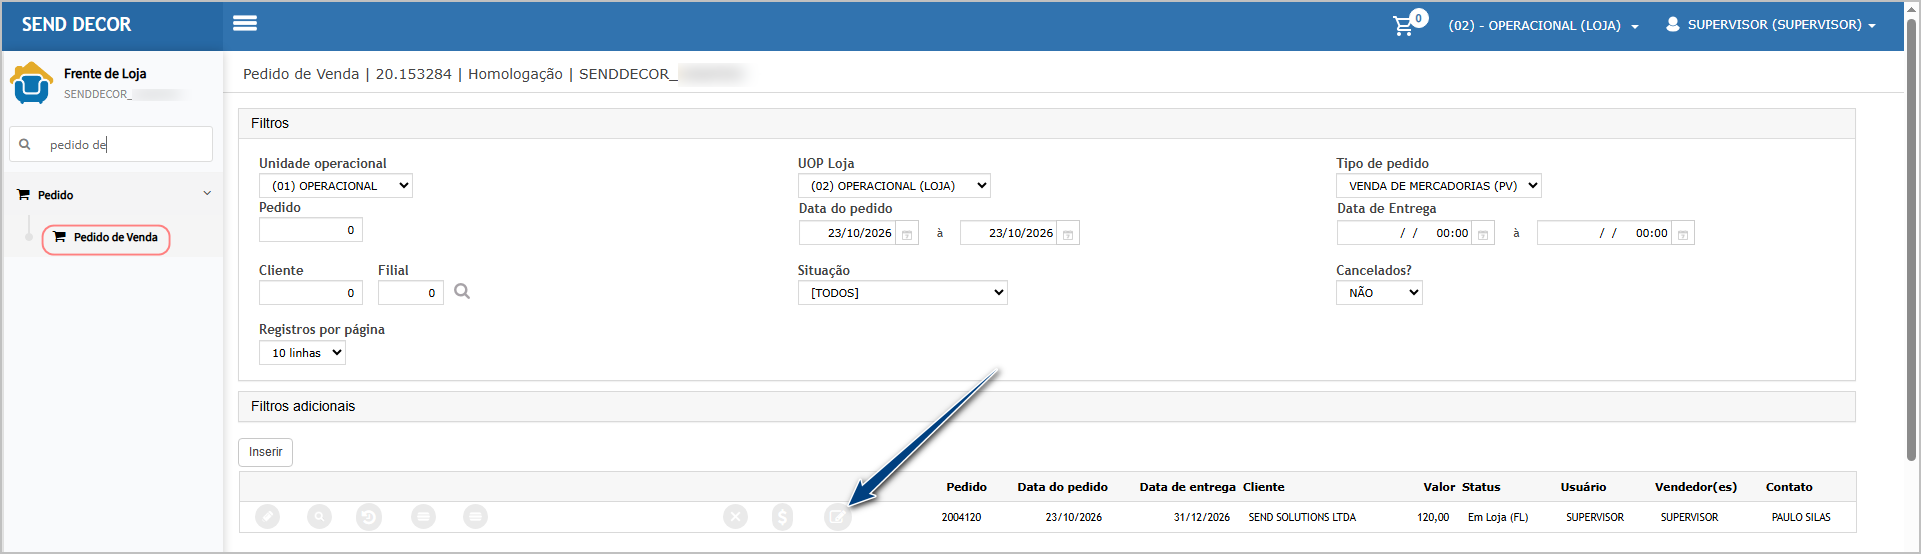The width and height of the screenshot is (1921, 554).
Task: Click the sidebar search magnifier icon
Action: click(x=25, y=144)
